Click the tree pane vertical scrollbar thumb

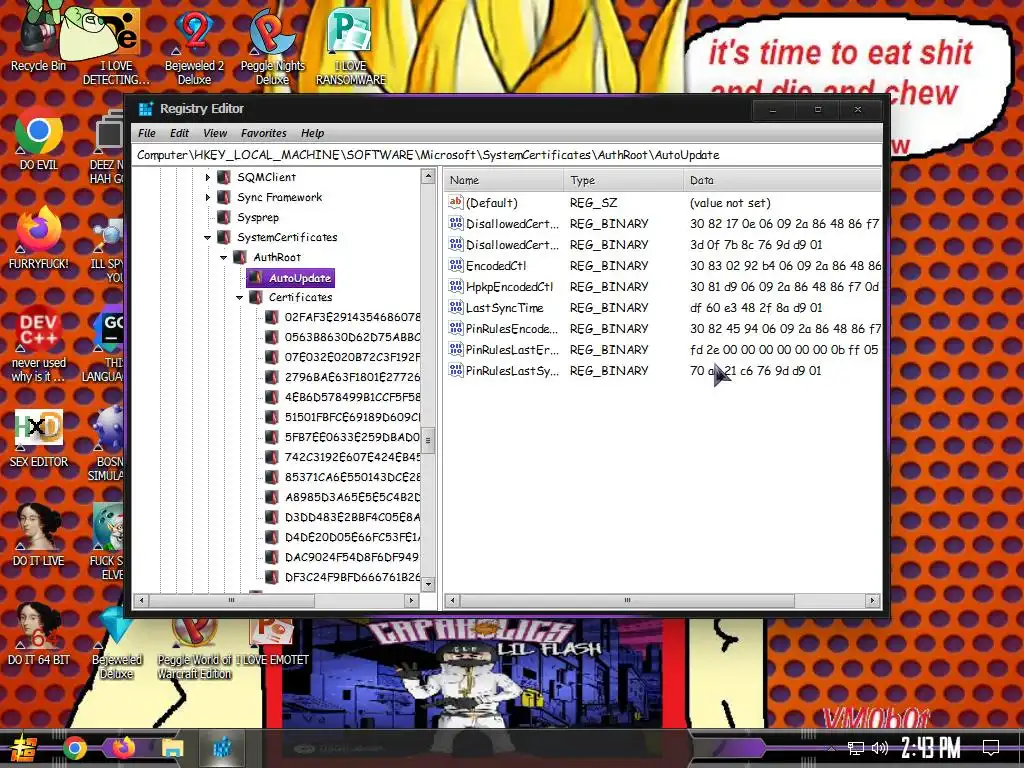tap(428, 440)
